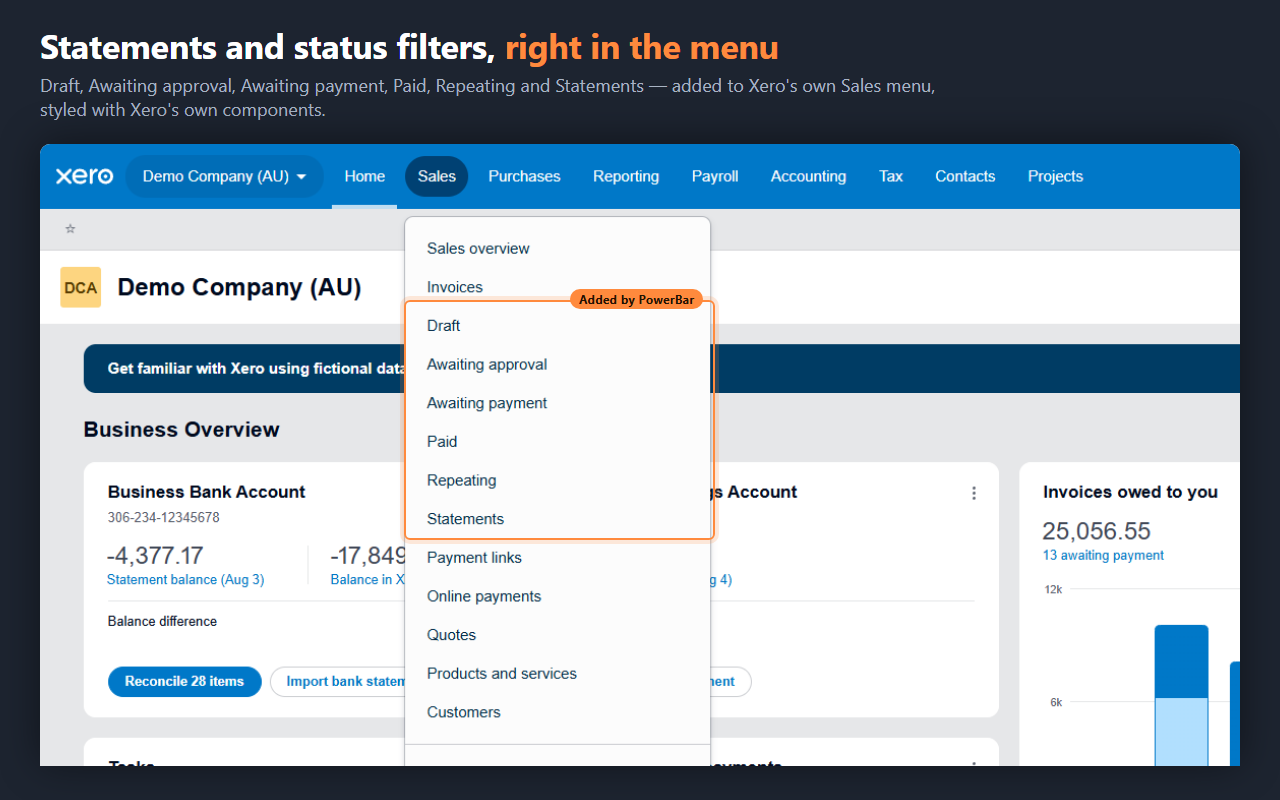Image resolution: width=1280 pixels, height=800 pixels.
Task: Choose Online payments in the menu
Action: [557, 597]
